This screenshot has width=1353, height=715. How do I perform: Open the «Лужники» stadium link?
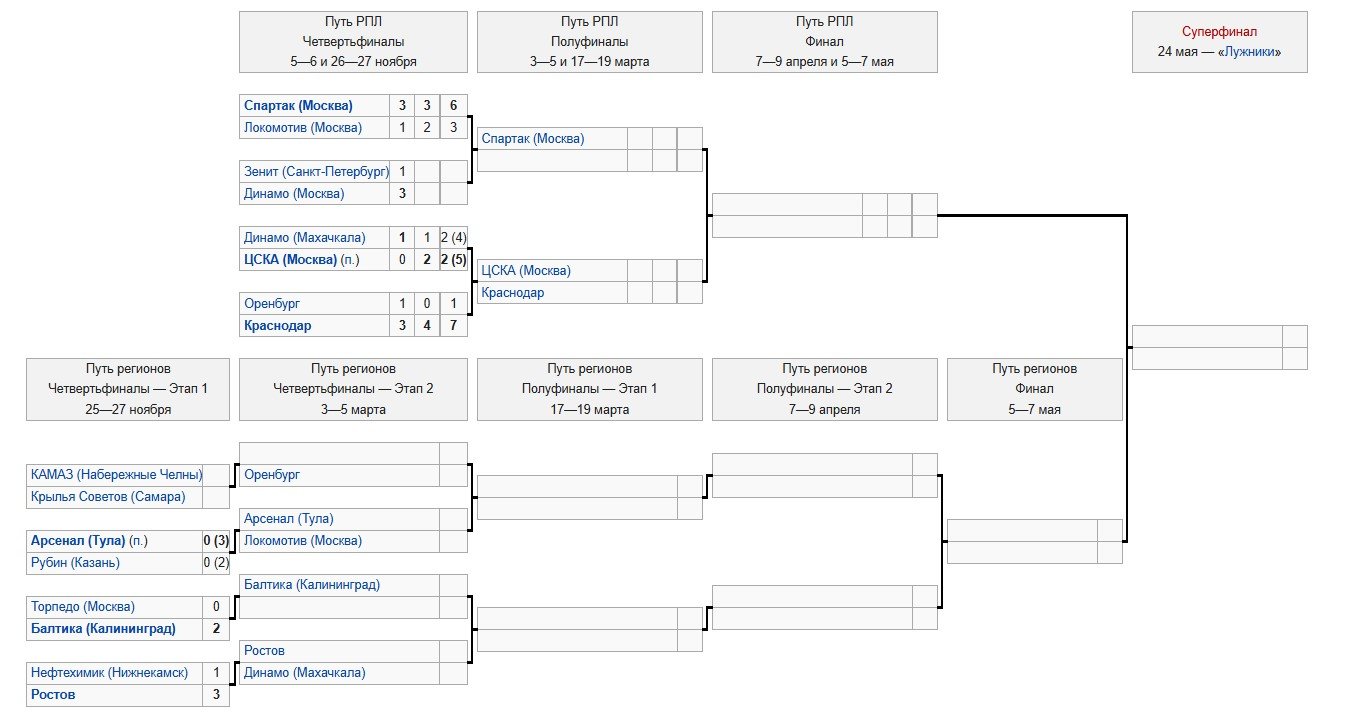(1249, 52)
